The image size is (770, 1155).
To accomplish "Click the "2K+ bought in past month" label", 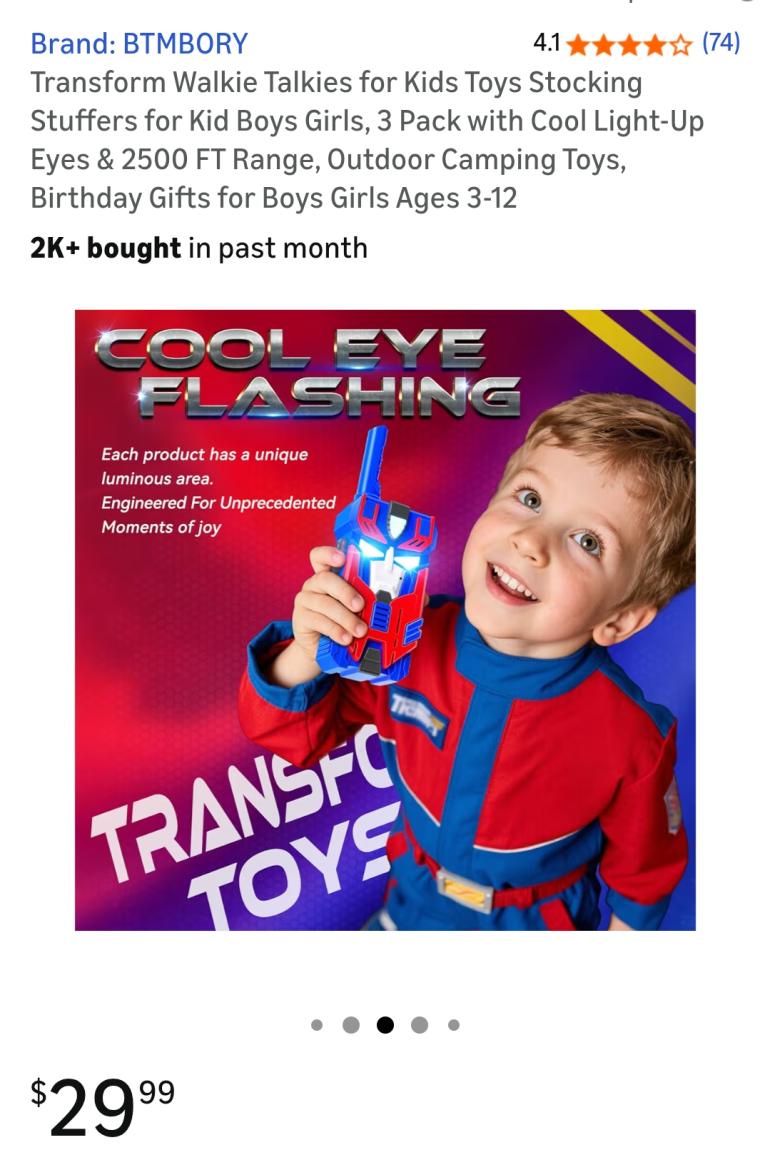I will point(199,248).
